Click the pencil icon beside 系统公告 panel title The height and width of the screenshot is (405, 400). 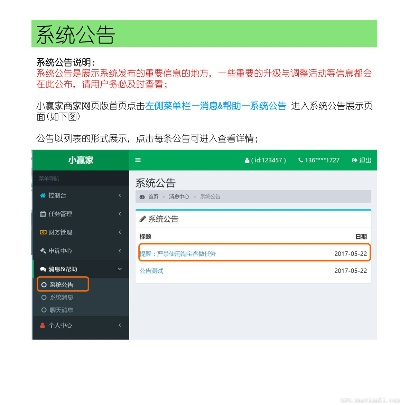pos(143,219)
